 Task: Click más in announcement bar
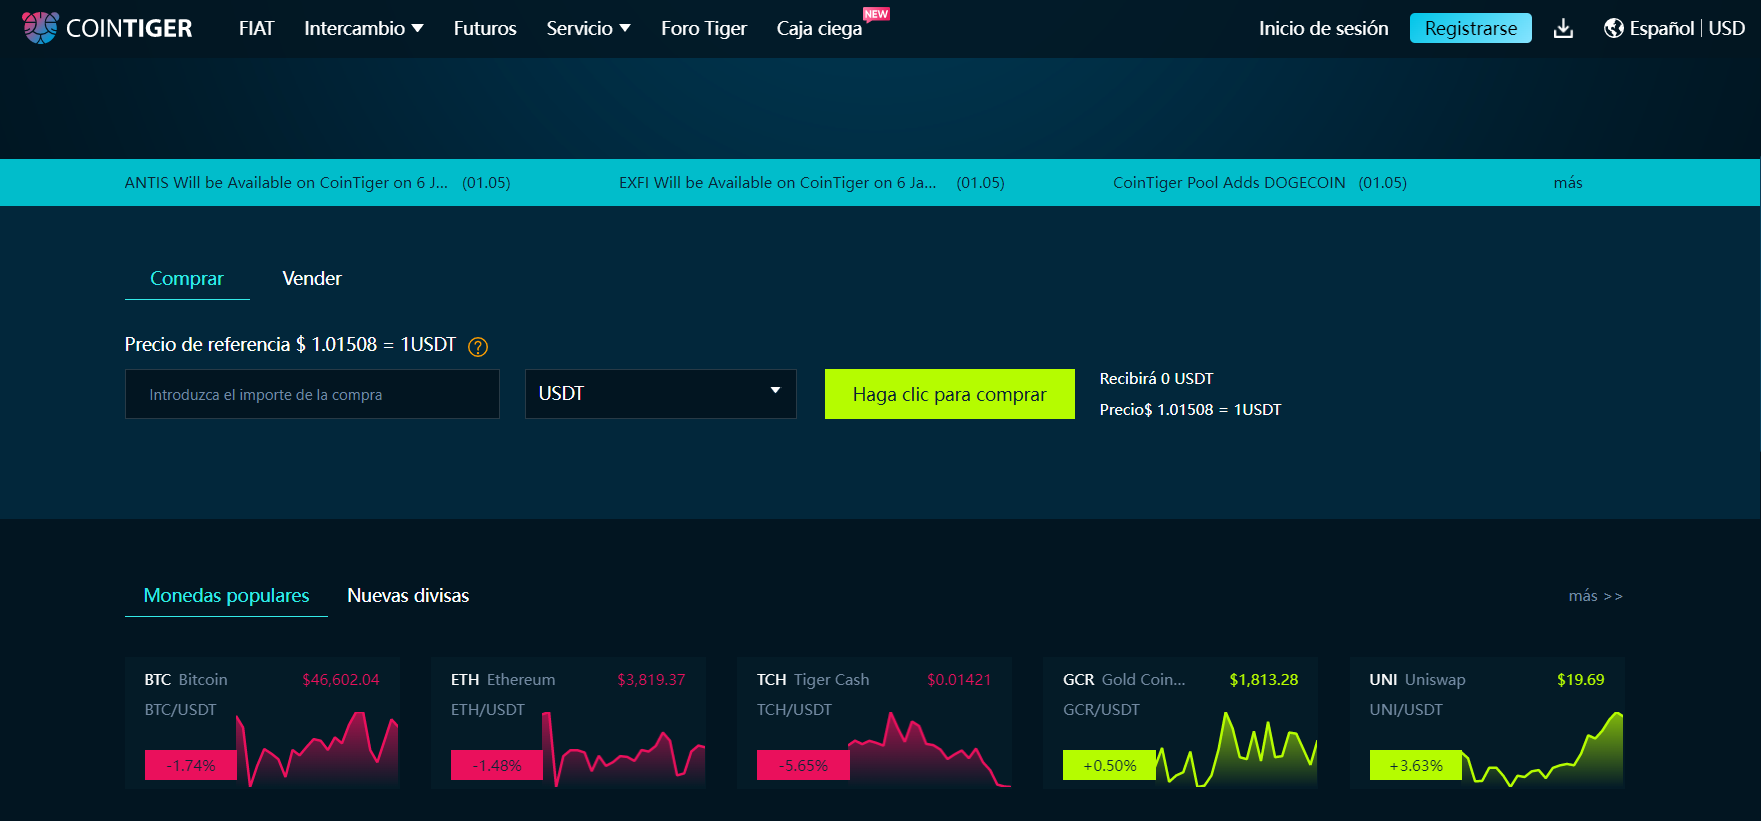(1568, 182)
